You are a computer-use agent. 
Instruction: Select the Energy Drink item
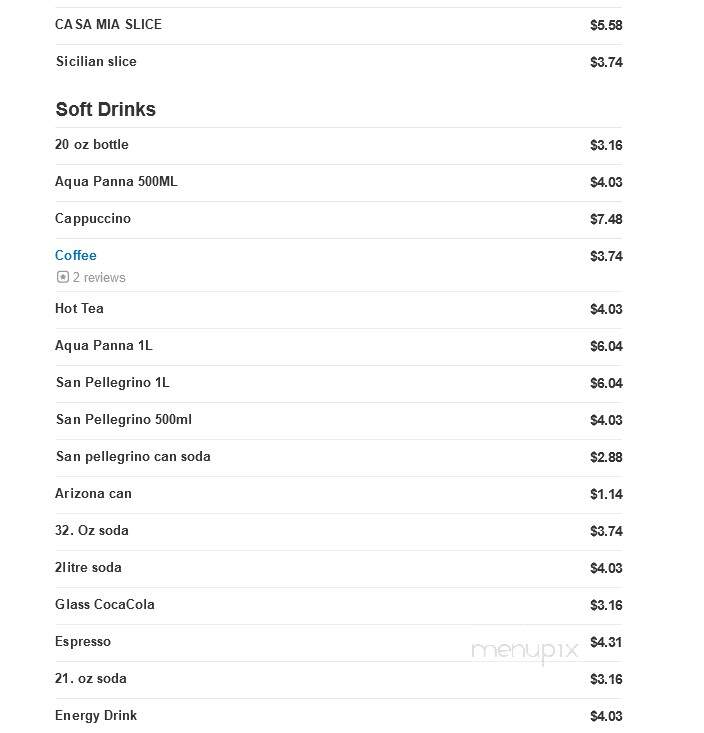(96, 715)
